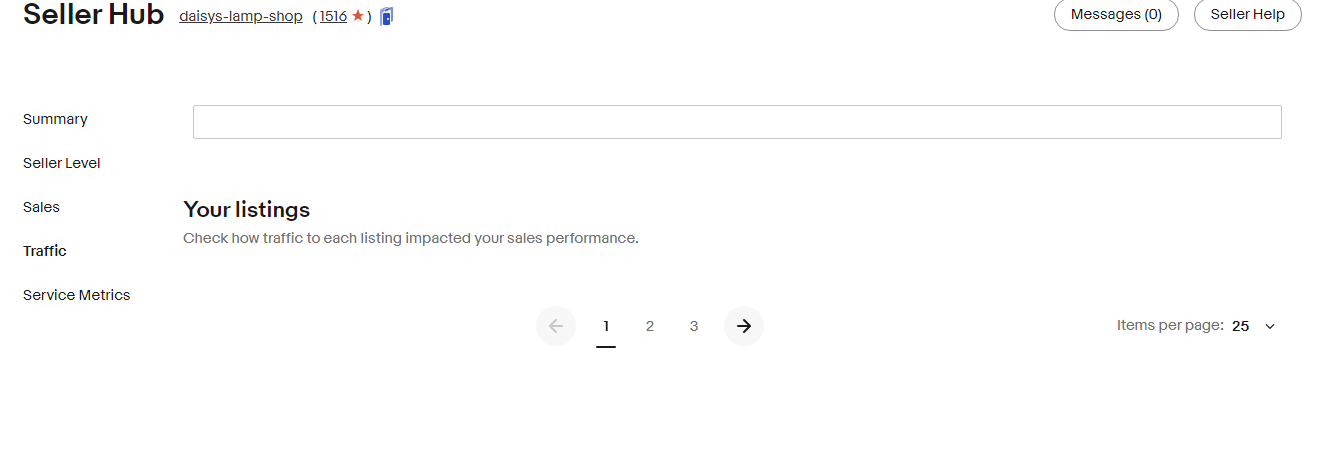Open the 1516 feedback score link
Image resolution: width=1322 pixels, height=457 pixels.
pos(333,16)
